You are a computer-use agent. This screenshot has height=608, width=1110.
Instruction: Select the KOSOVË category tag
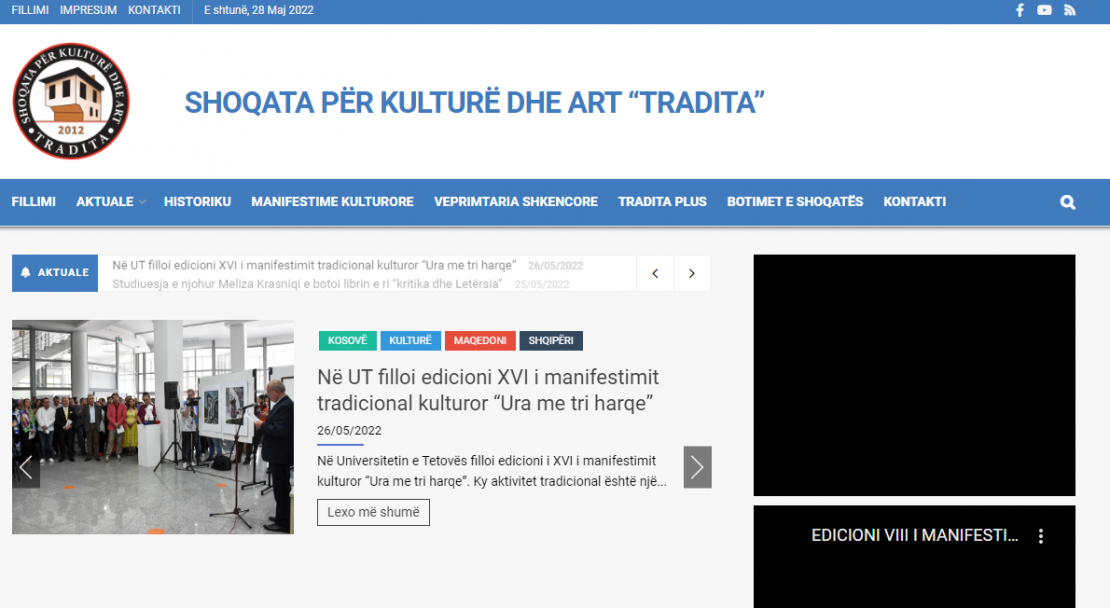[347, 341]
